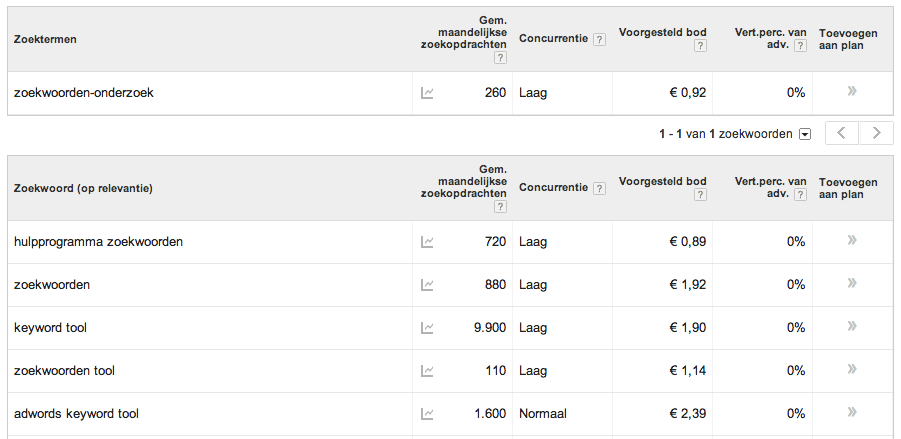Open help for top Voorgesteld bod column
Viewport: 901px width, 439px height.
[x=700, y=46]
